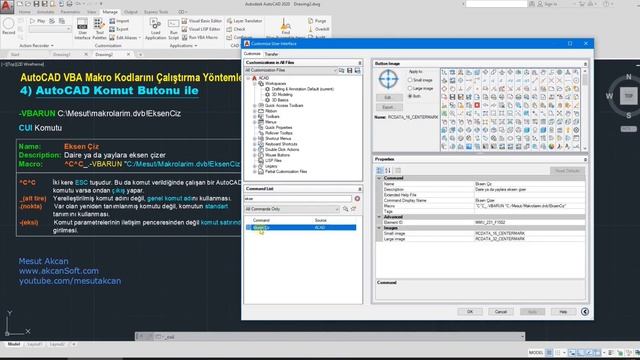Viewport: 640px width, 360px height.
Task: Click the Edit button under Button Image
Action: (389, 98)
